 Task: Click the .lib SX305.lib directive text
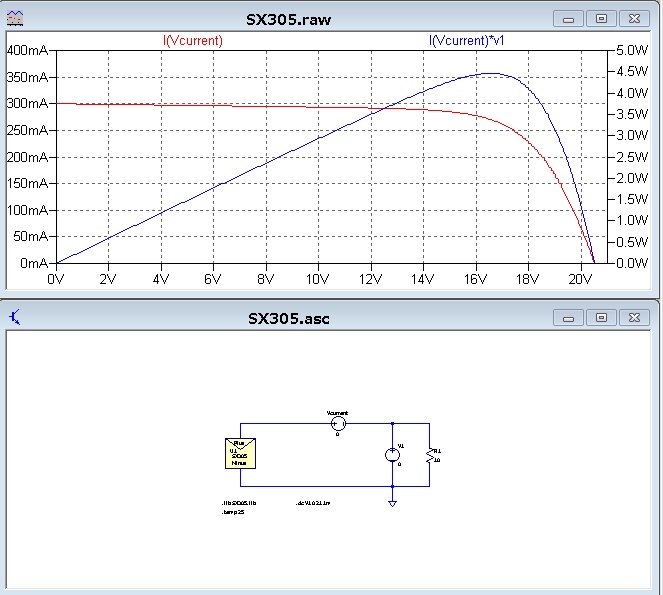tap(239, 503)
